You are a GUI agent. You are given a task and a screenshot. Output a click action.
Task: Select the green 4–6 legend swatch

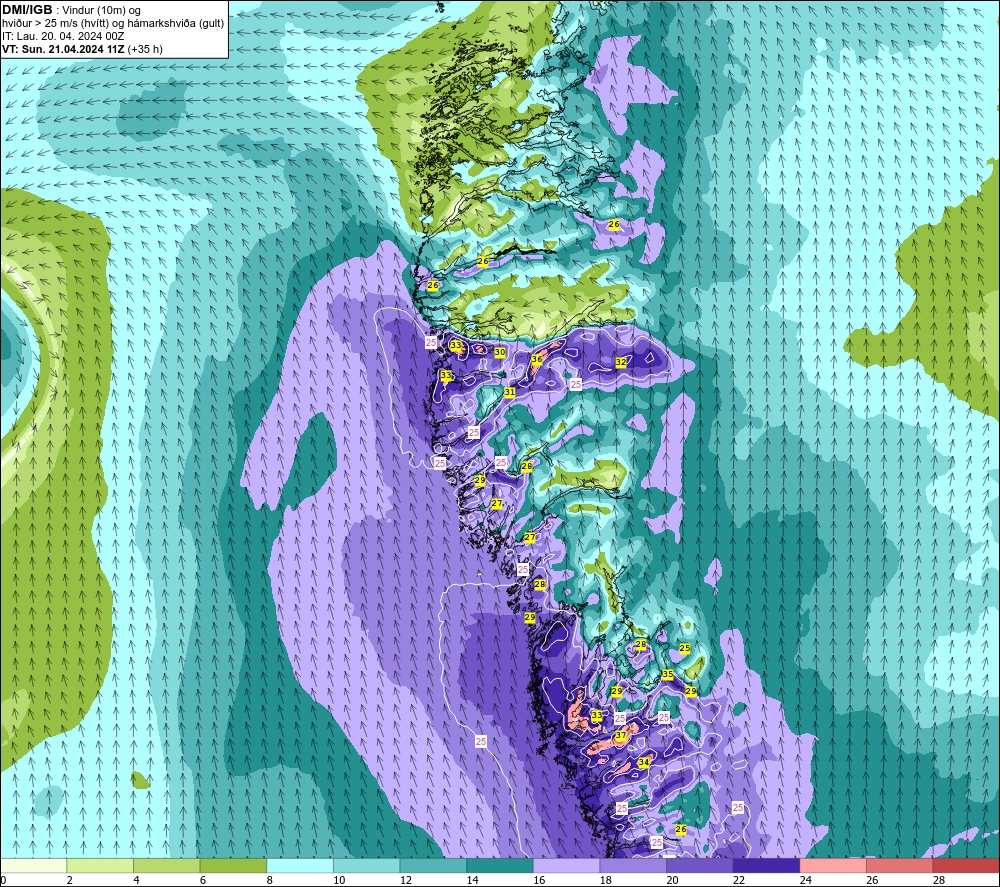(x=166, y=865)
